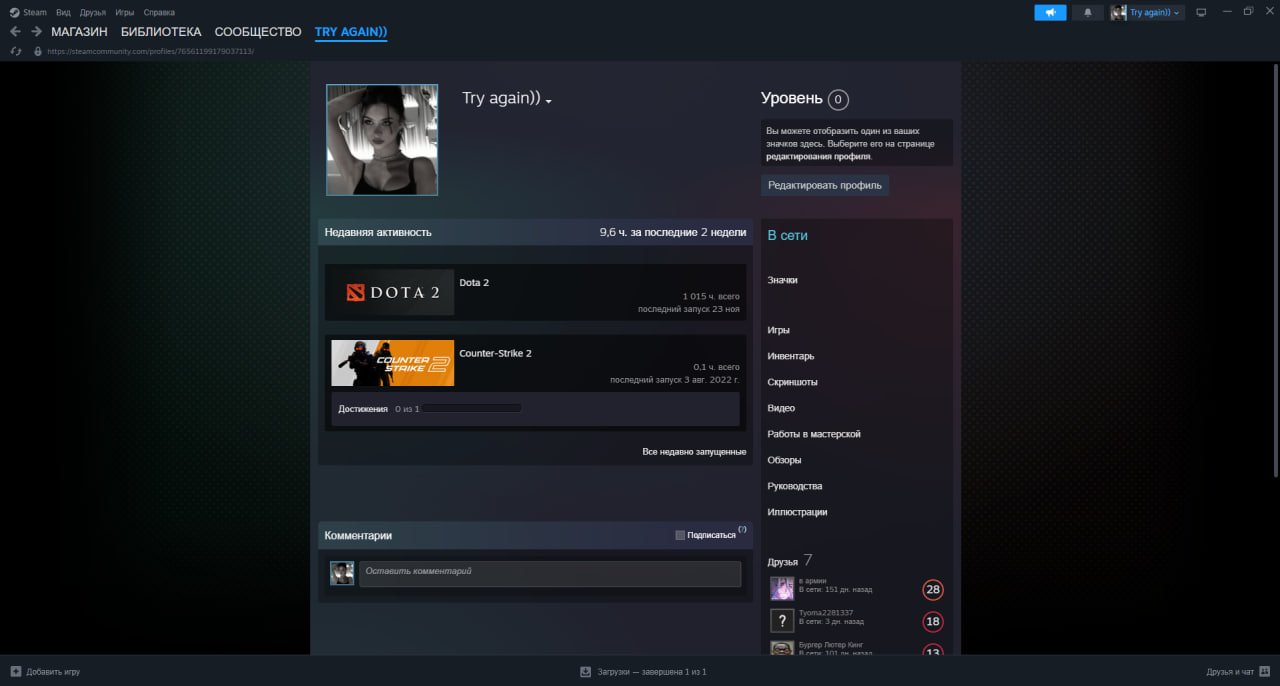Click the megaphone announcements icon
Viewport: 1280px width, 686px height.
pyautogui.click(x=1050, y=12)
